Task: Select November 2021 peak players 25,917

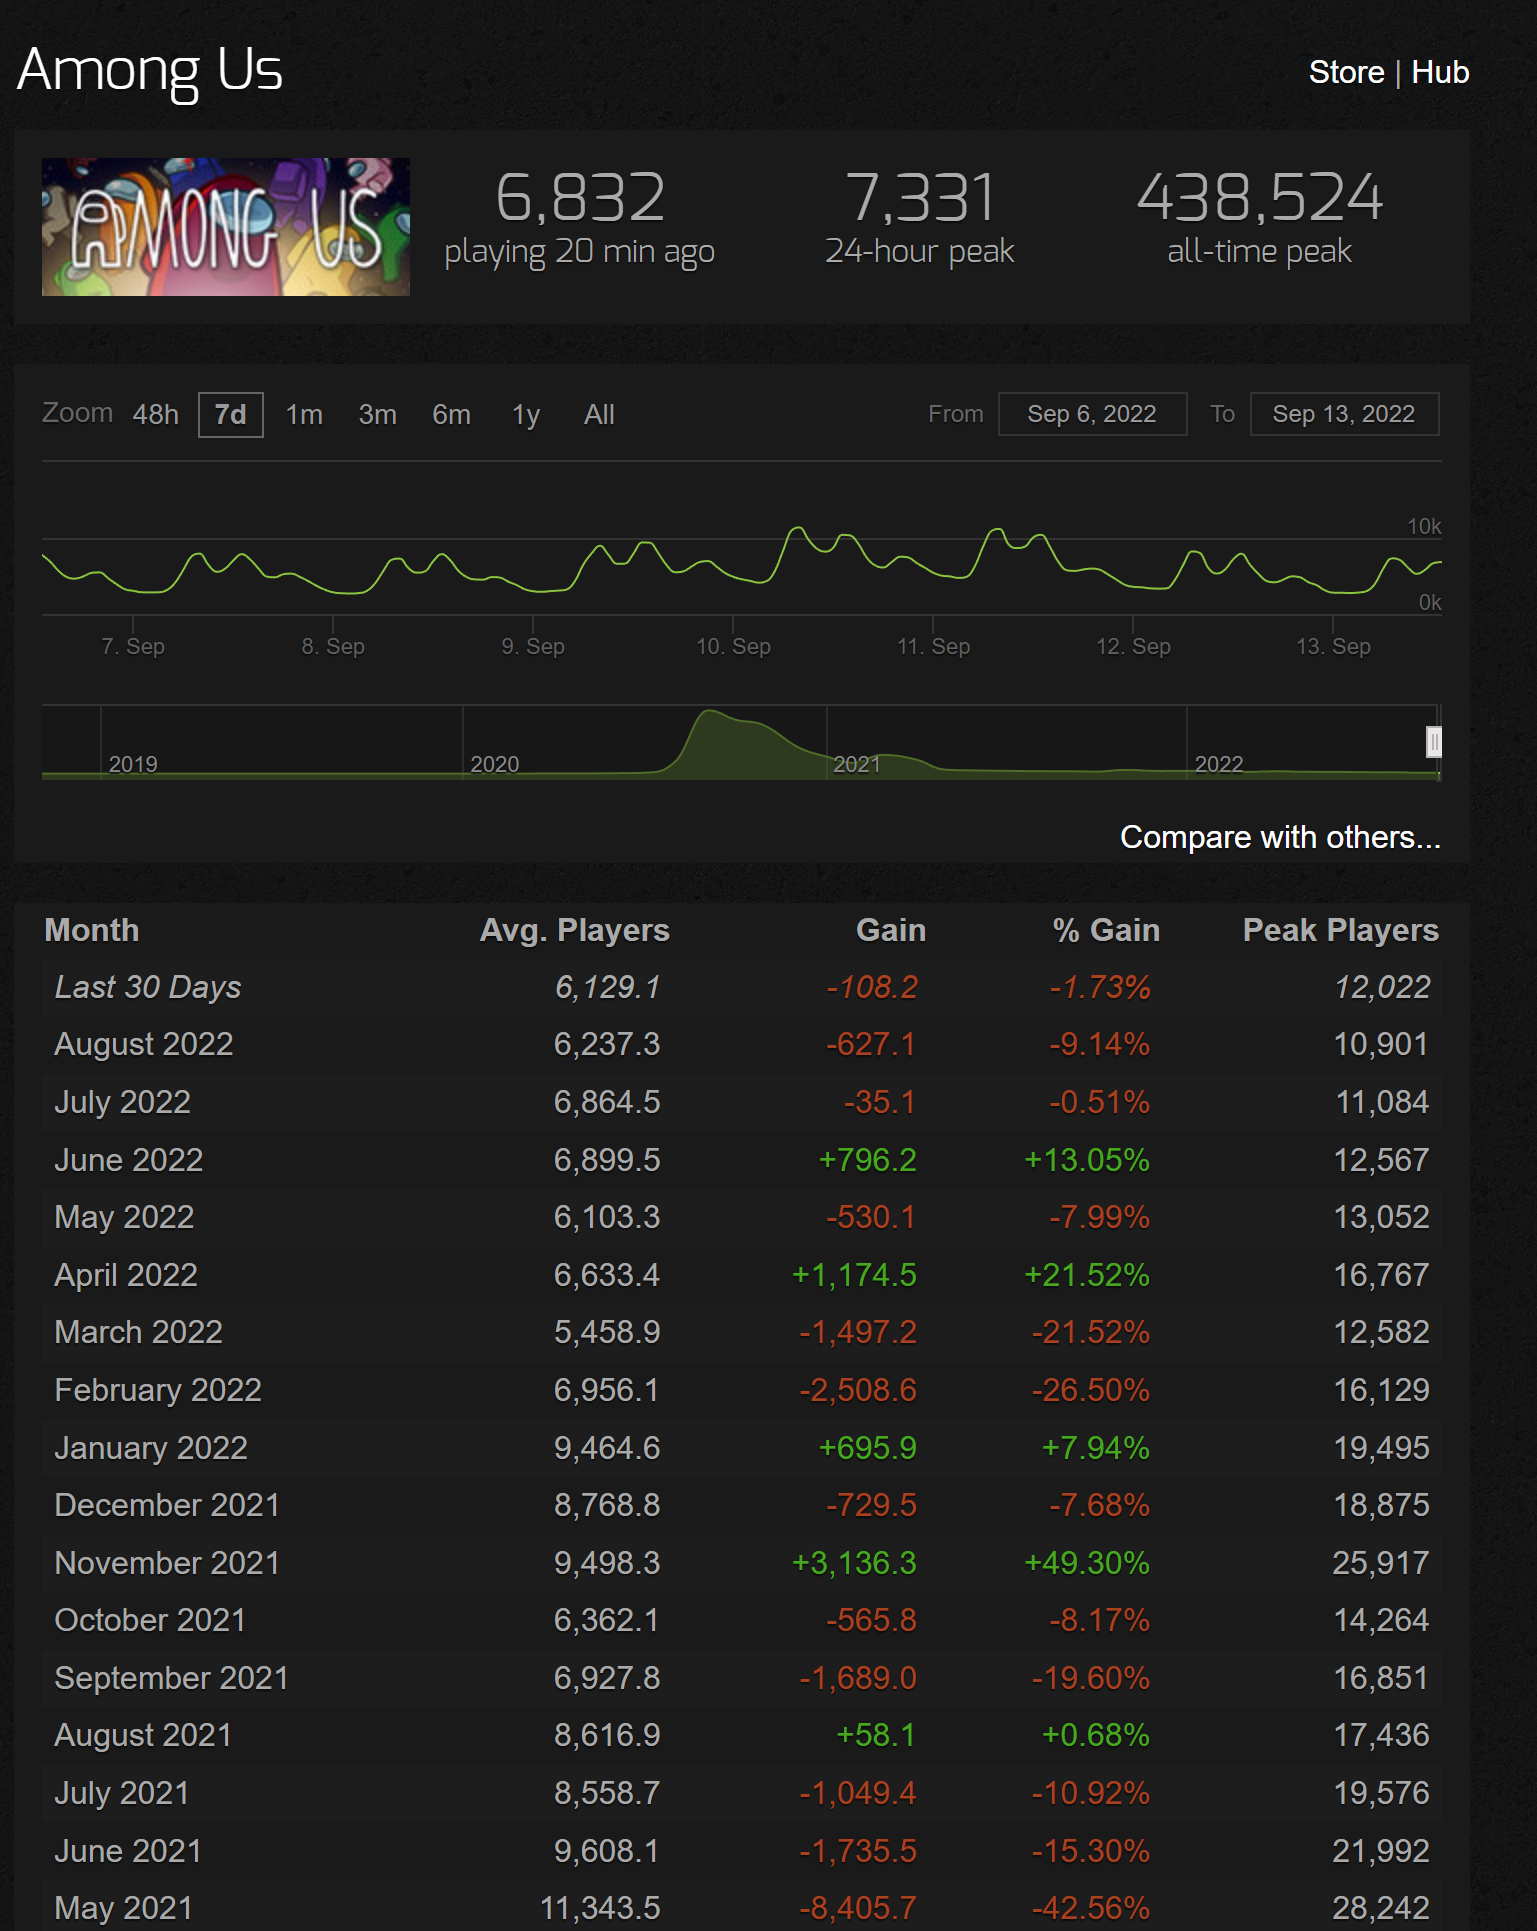Action: 1381,1563
